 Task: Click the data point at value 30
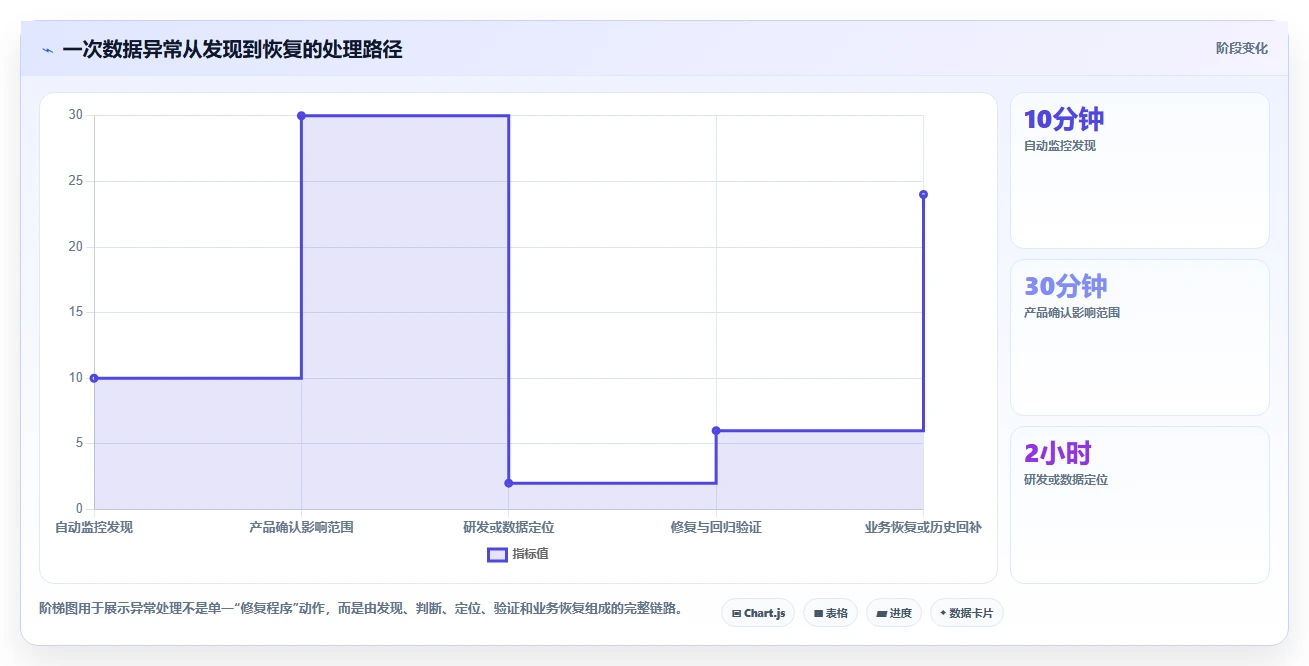coord(301,116)
